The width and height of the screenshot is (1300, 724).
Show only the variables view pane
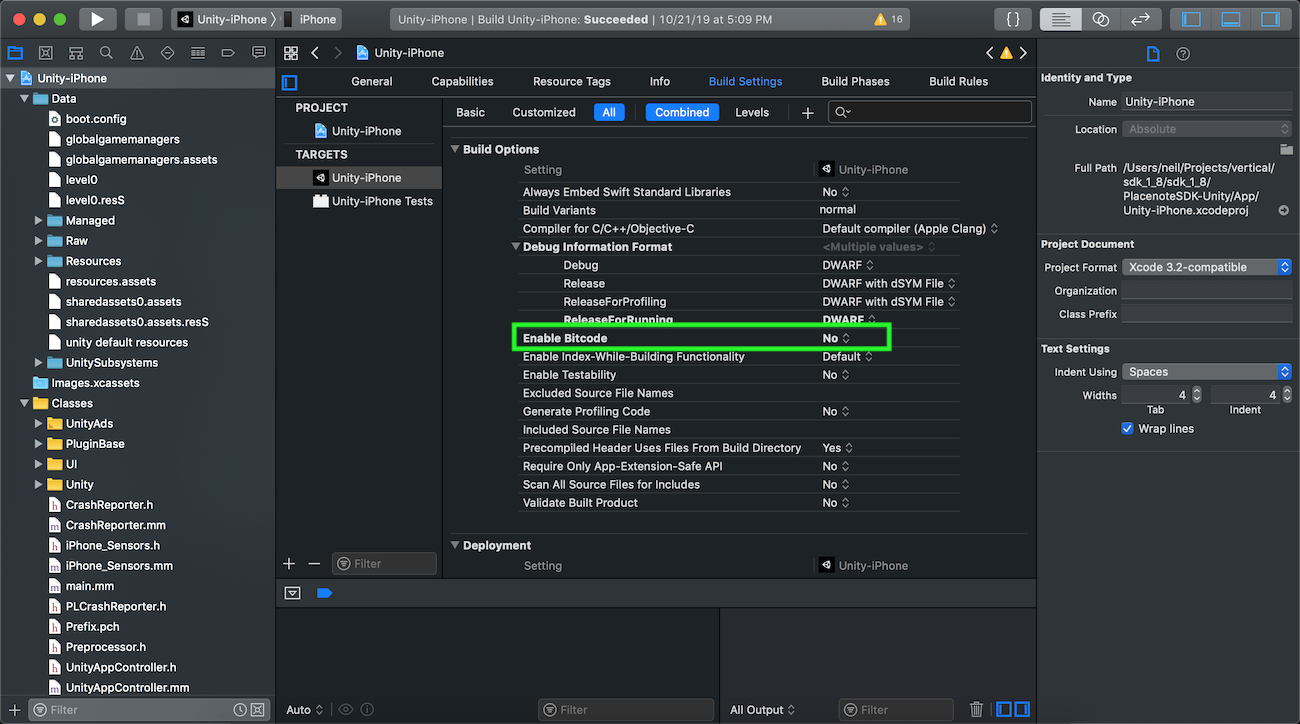coord(1004,709)
